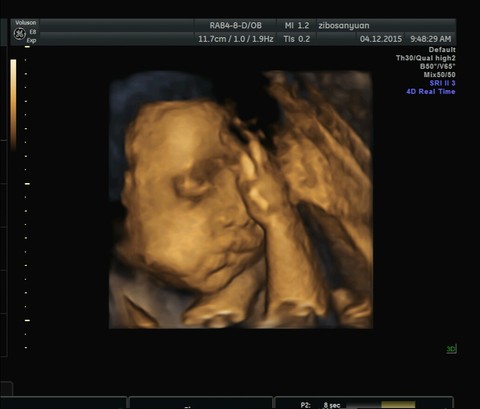Click the TIs 0.2 indicator
This screenshot has height=409, width=480.
[x=297, y=39]
